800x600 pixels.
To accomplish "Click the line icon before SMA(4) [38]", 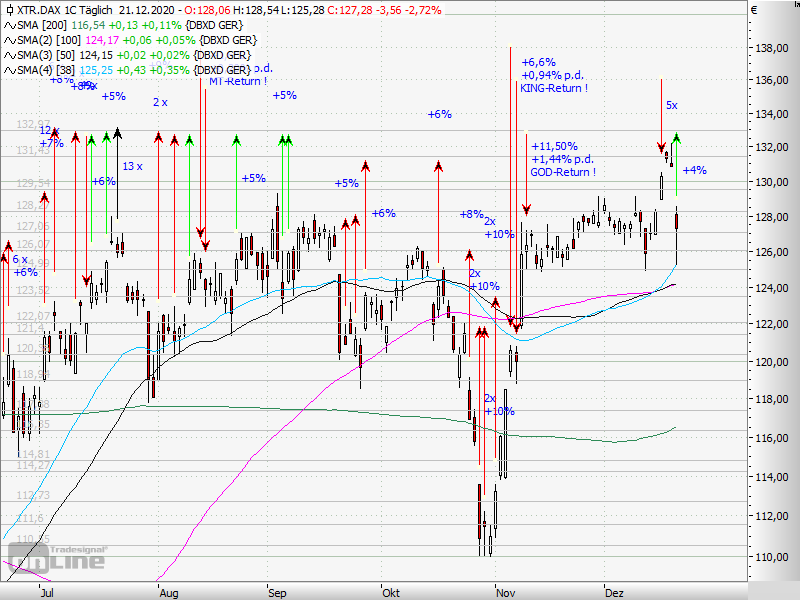I will point(10,70).
